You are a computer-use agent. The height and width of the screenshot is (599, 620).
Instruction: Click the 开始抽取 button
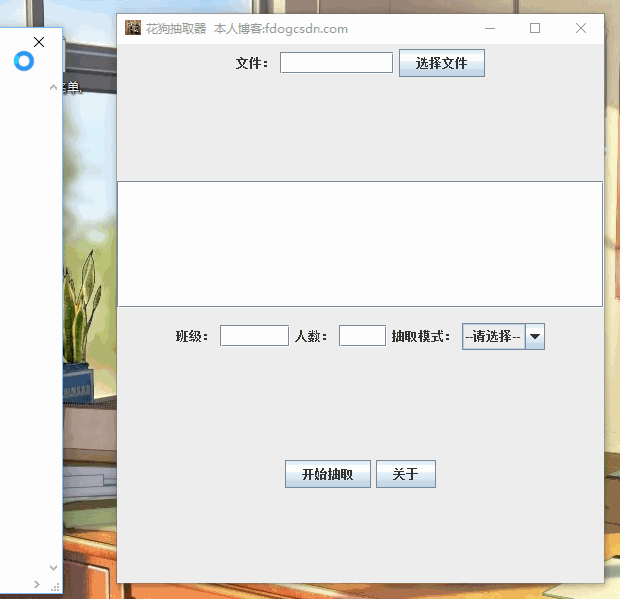pos(328,474)
